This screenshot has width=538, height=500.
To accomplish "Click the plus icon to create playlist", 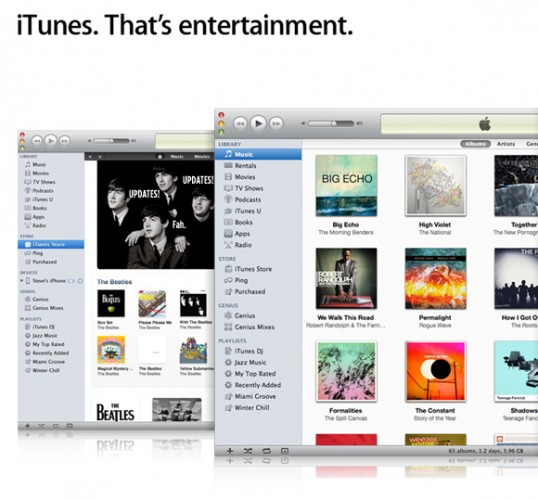I will [230, 451].
